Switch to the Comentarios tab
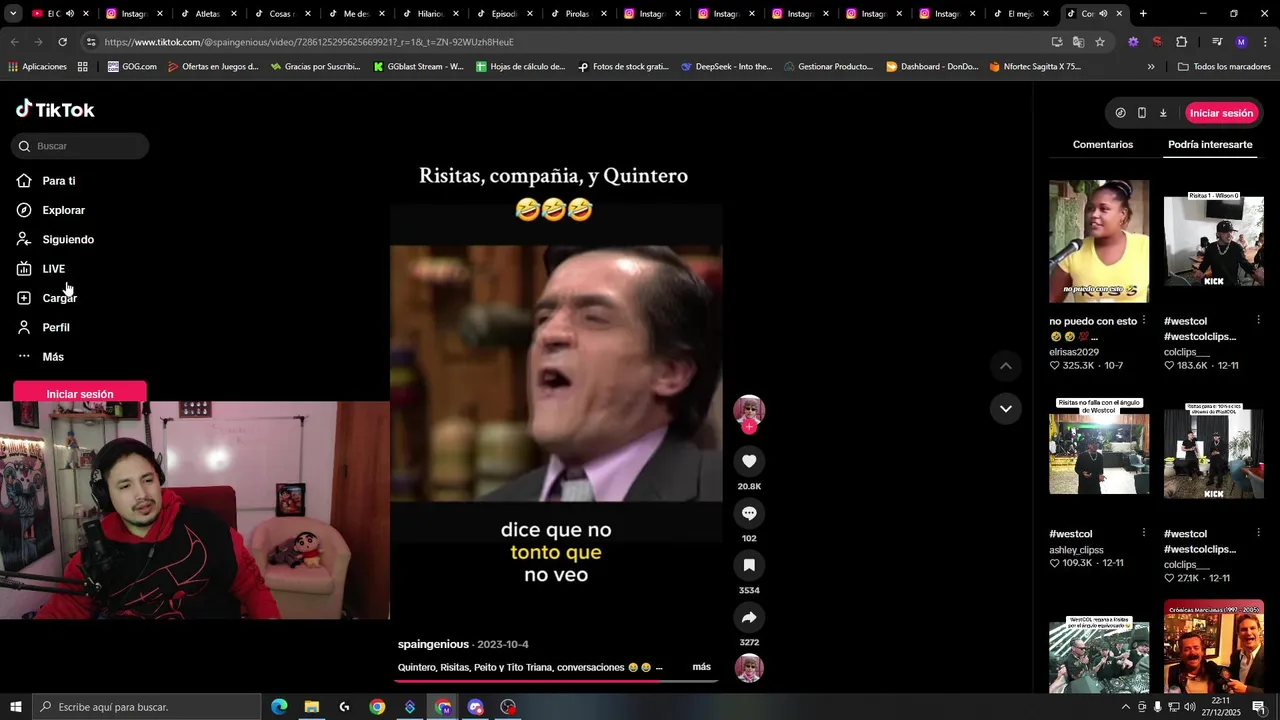 1103,144
